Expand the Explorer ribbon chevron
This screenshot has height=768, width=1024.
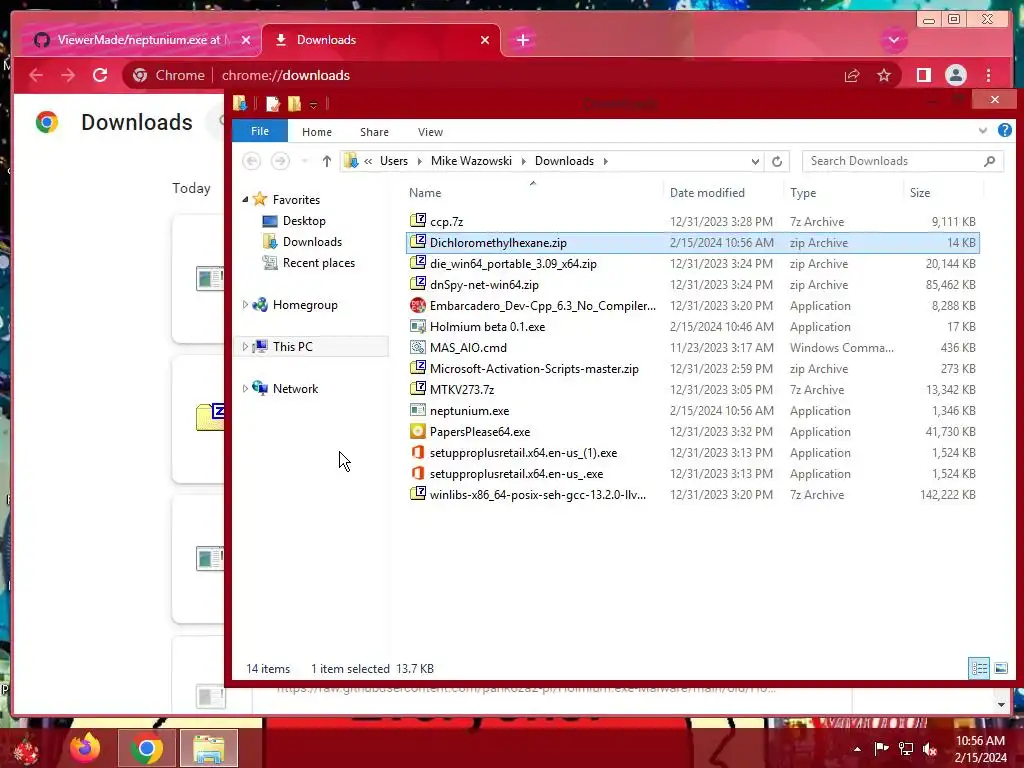[x=983, y=131]
